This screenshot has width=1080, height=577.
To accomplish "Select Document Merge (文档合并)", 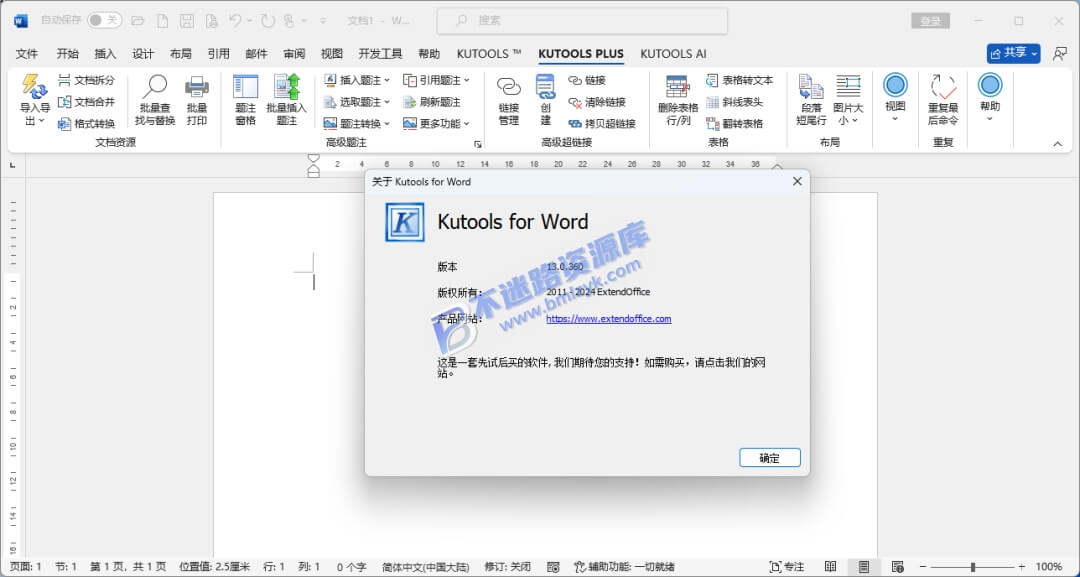I will click(x=86, y=102).
